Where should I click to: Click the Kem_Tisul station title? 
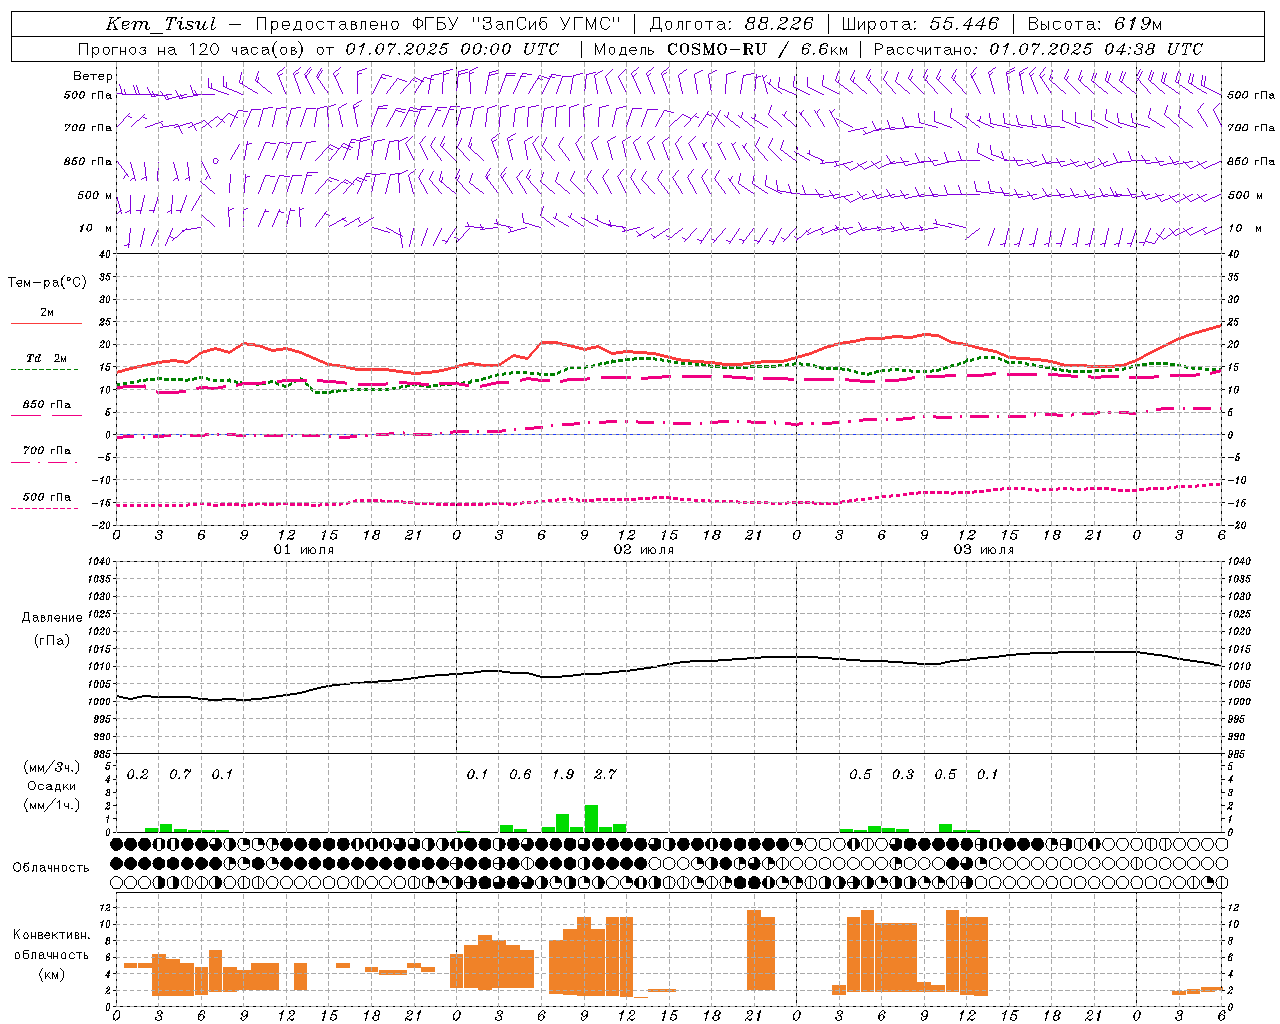click(x=160, y=25)
